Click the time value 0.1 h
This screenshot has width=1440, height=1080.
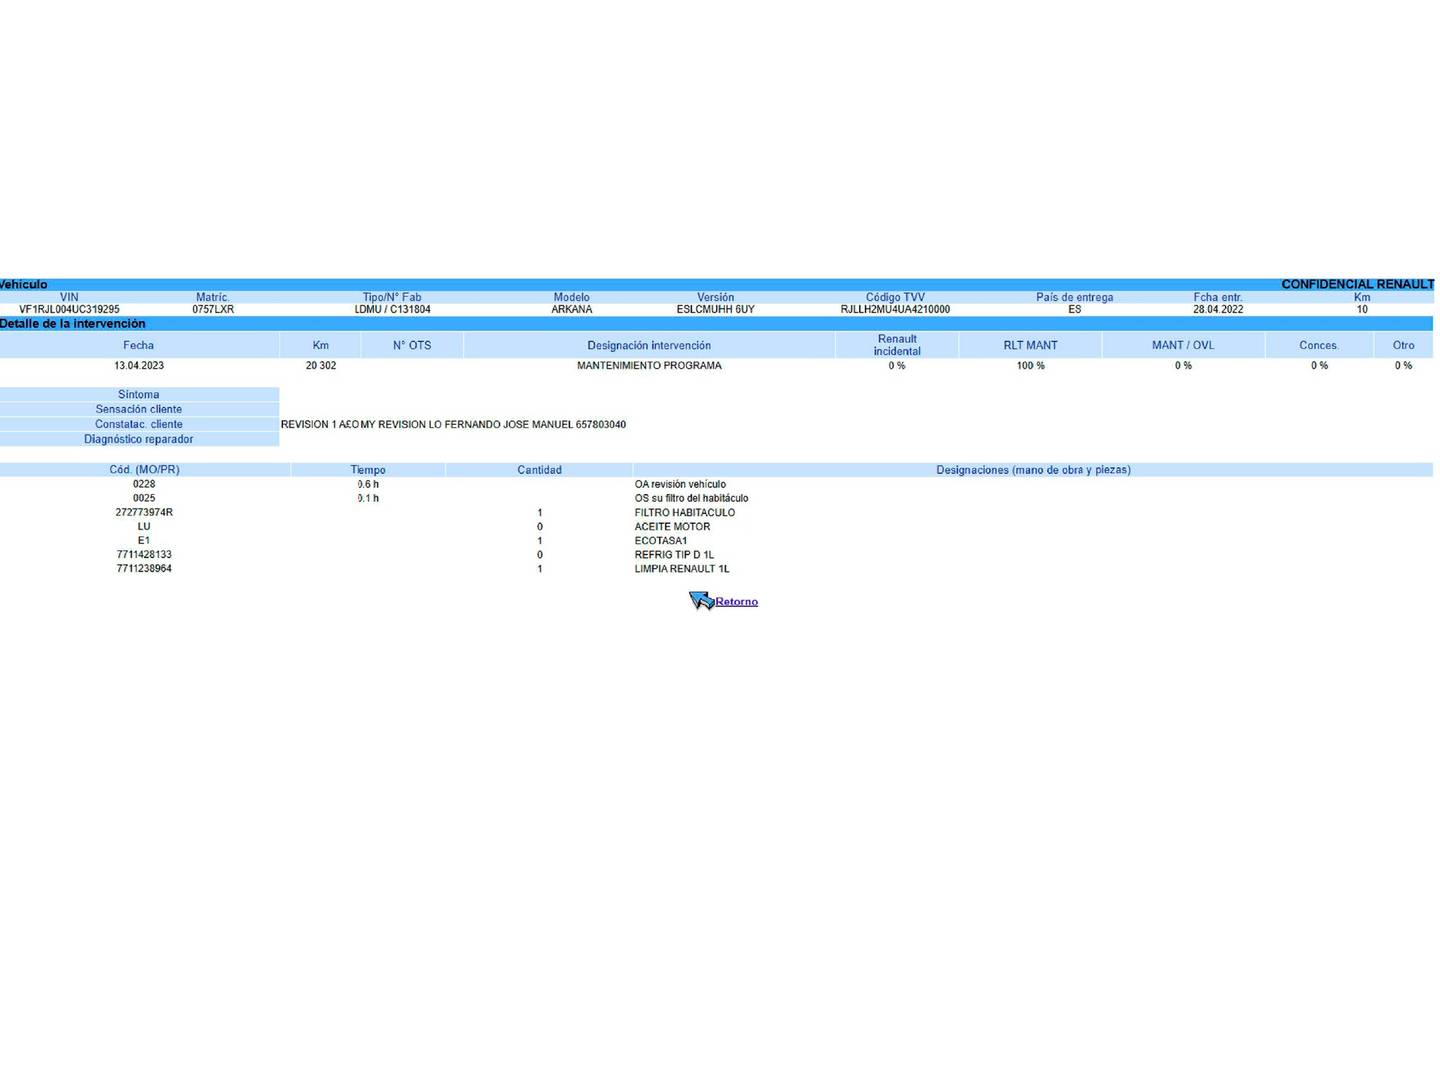(368, 498)
